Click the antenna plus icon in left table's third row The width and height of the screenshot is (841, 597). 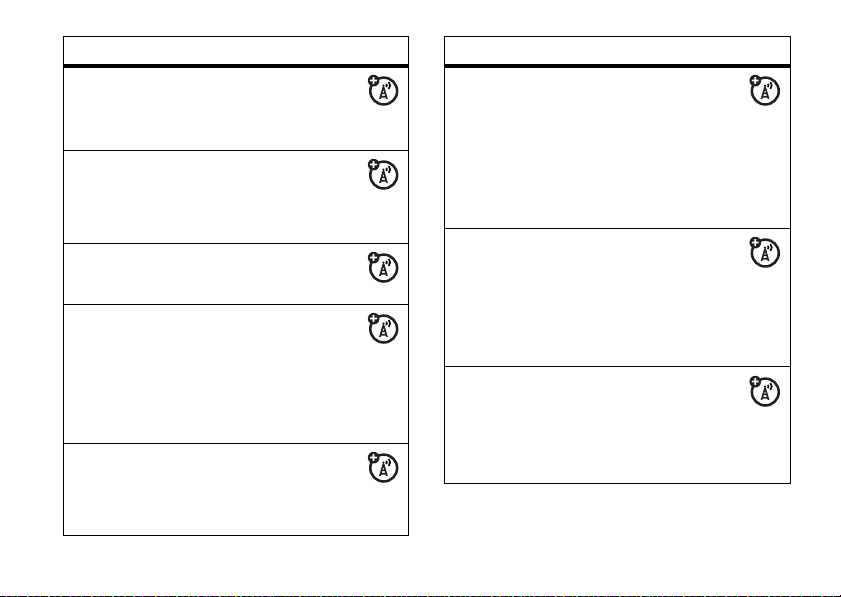(x=383, y=268)
